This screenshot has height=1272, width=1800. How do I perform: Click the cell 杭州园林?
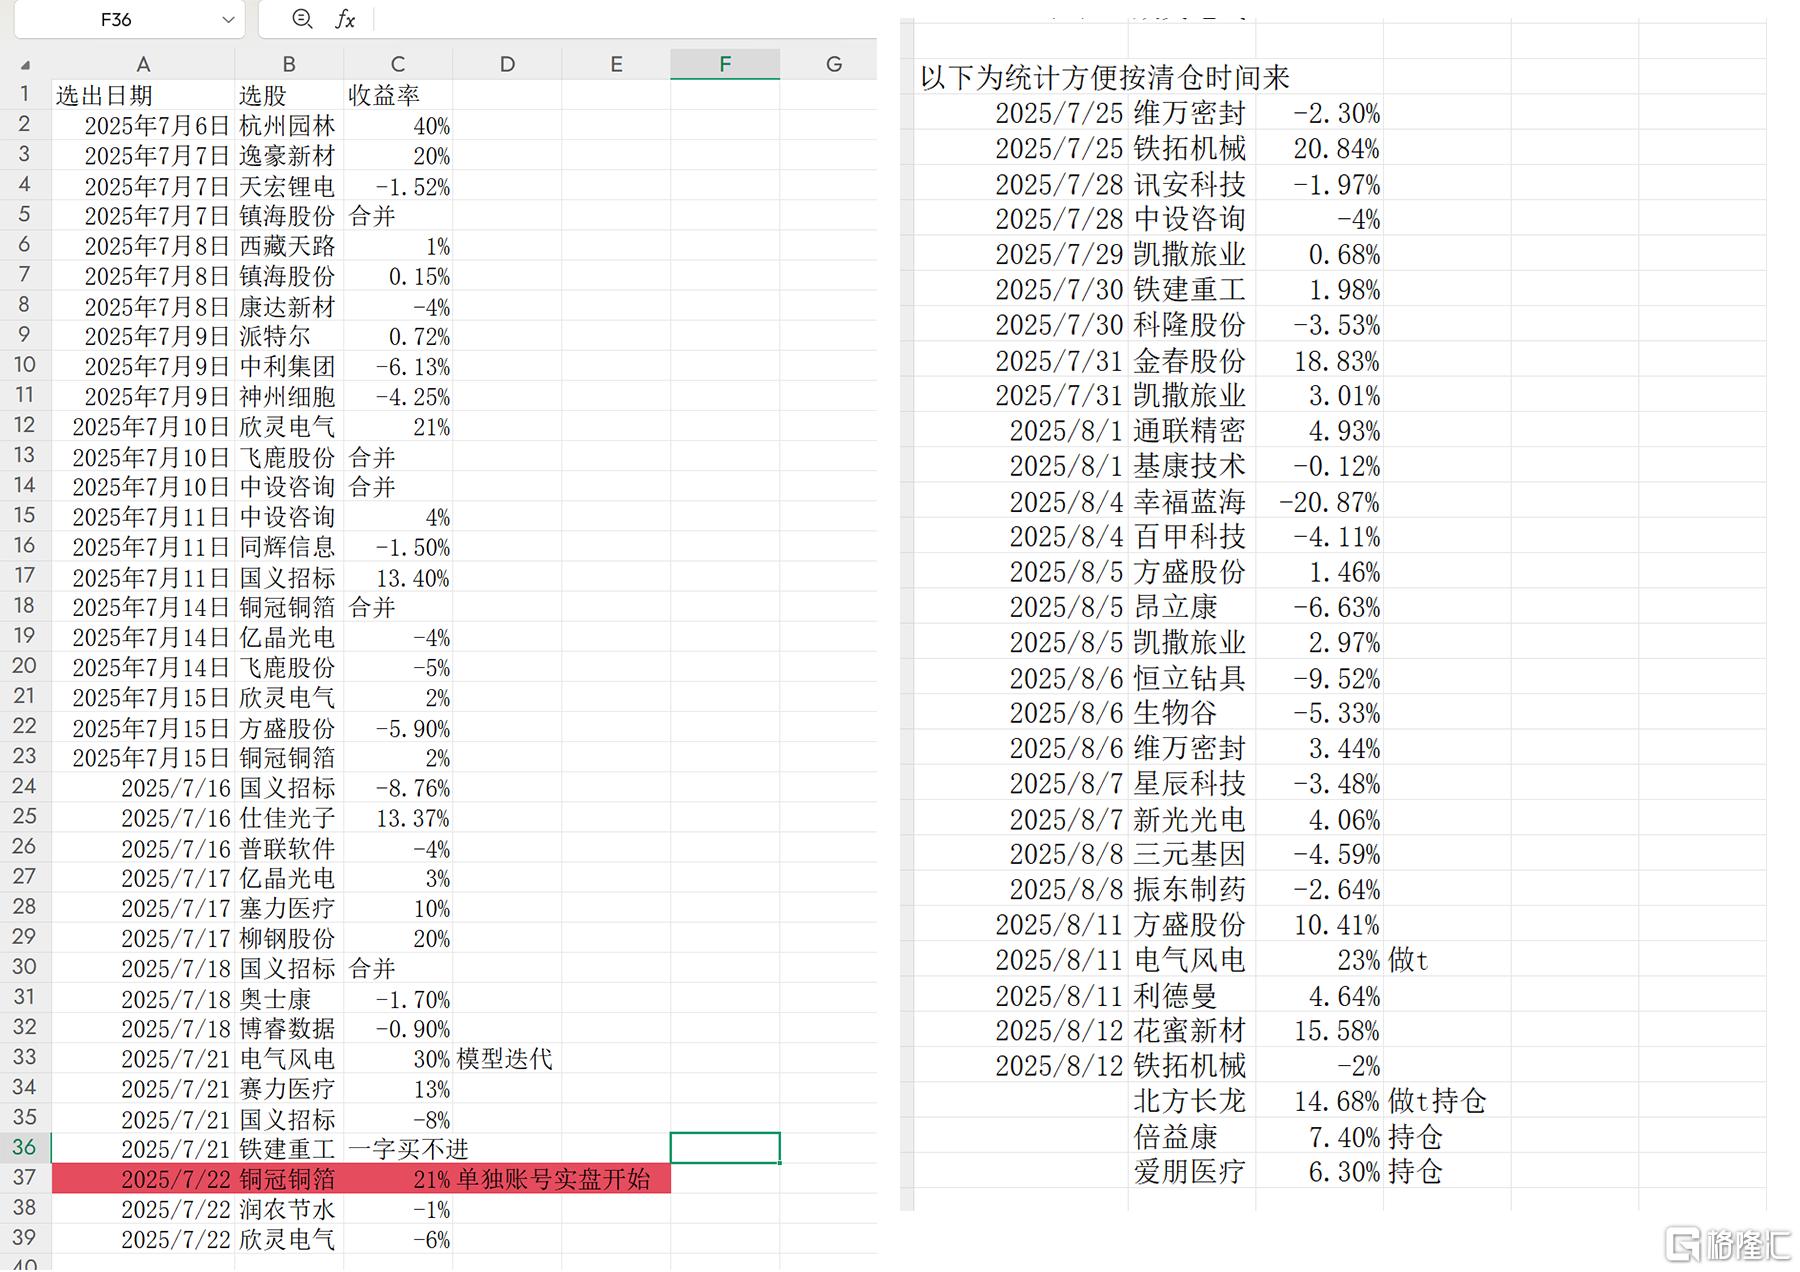pos(288,126)
